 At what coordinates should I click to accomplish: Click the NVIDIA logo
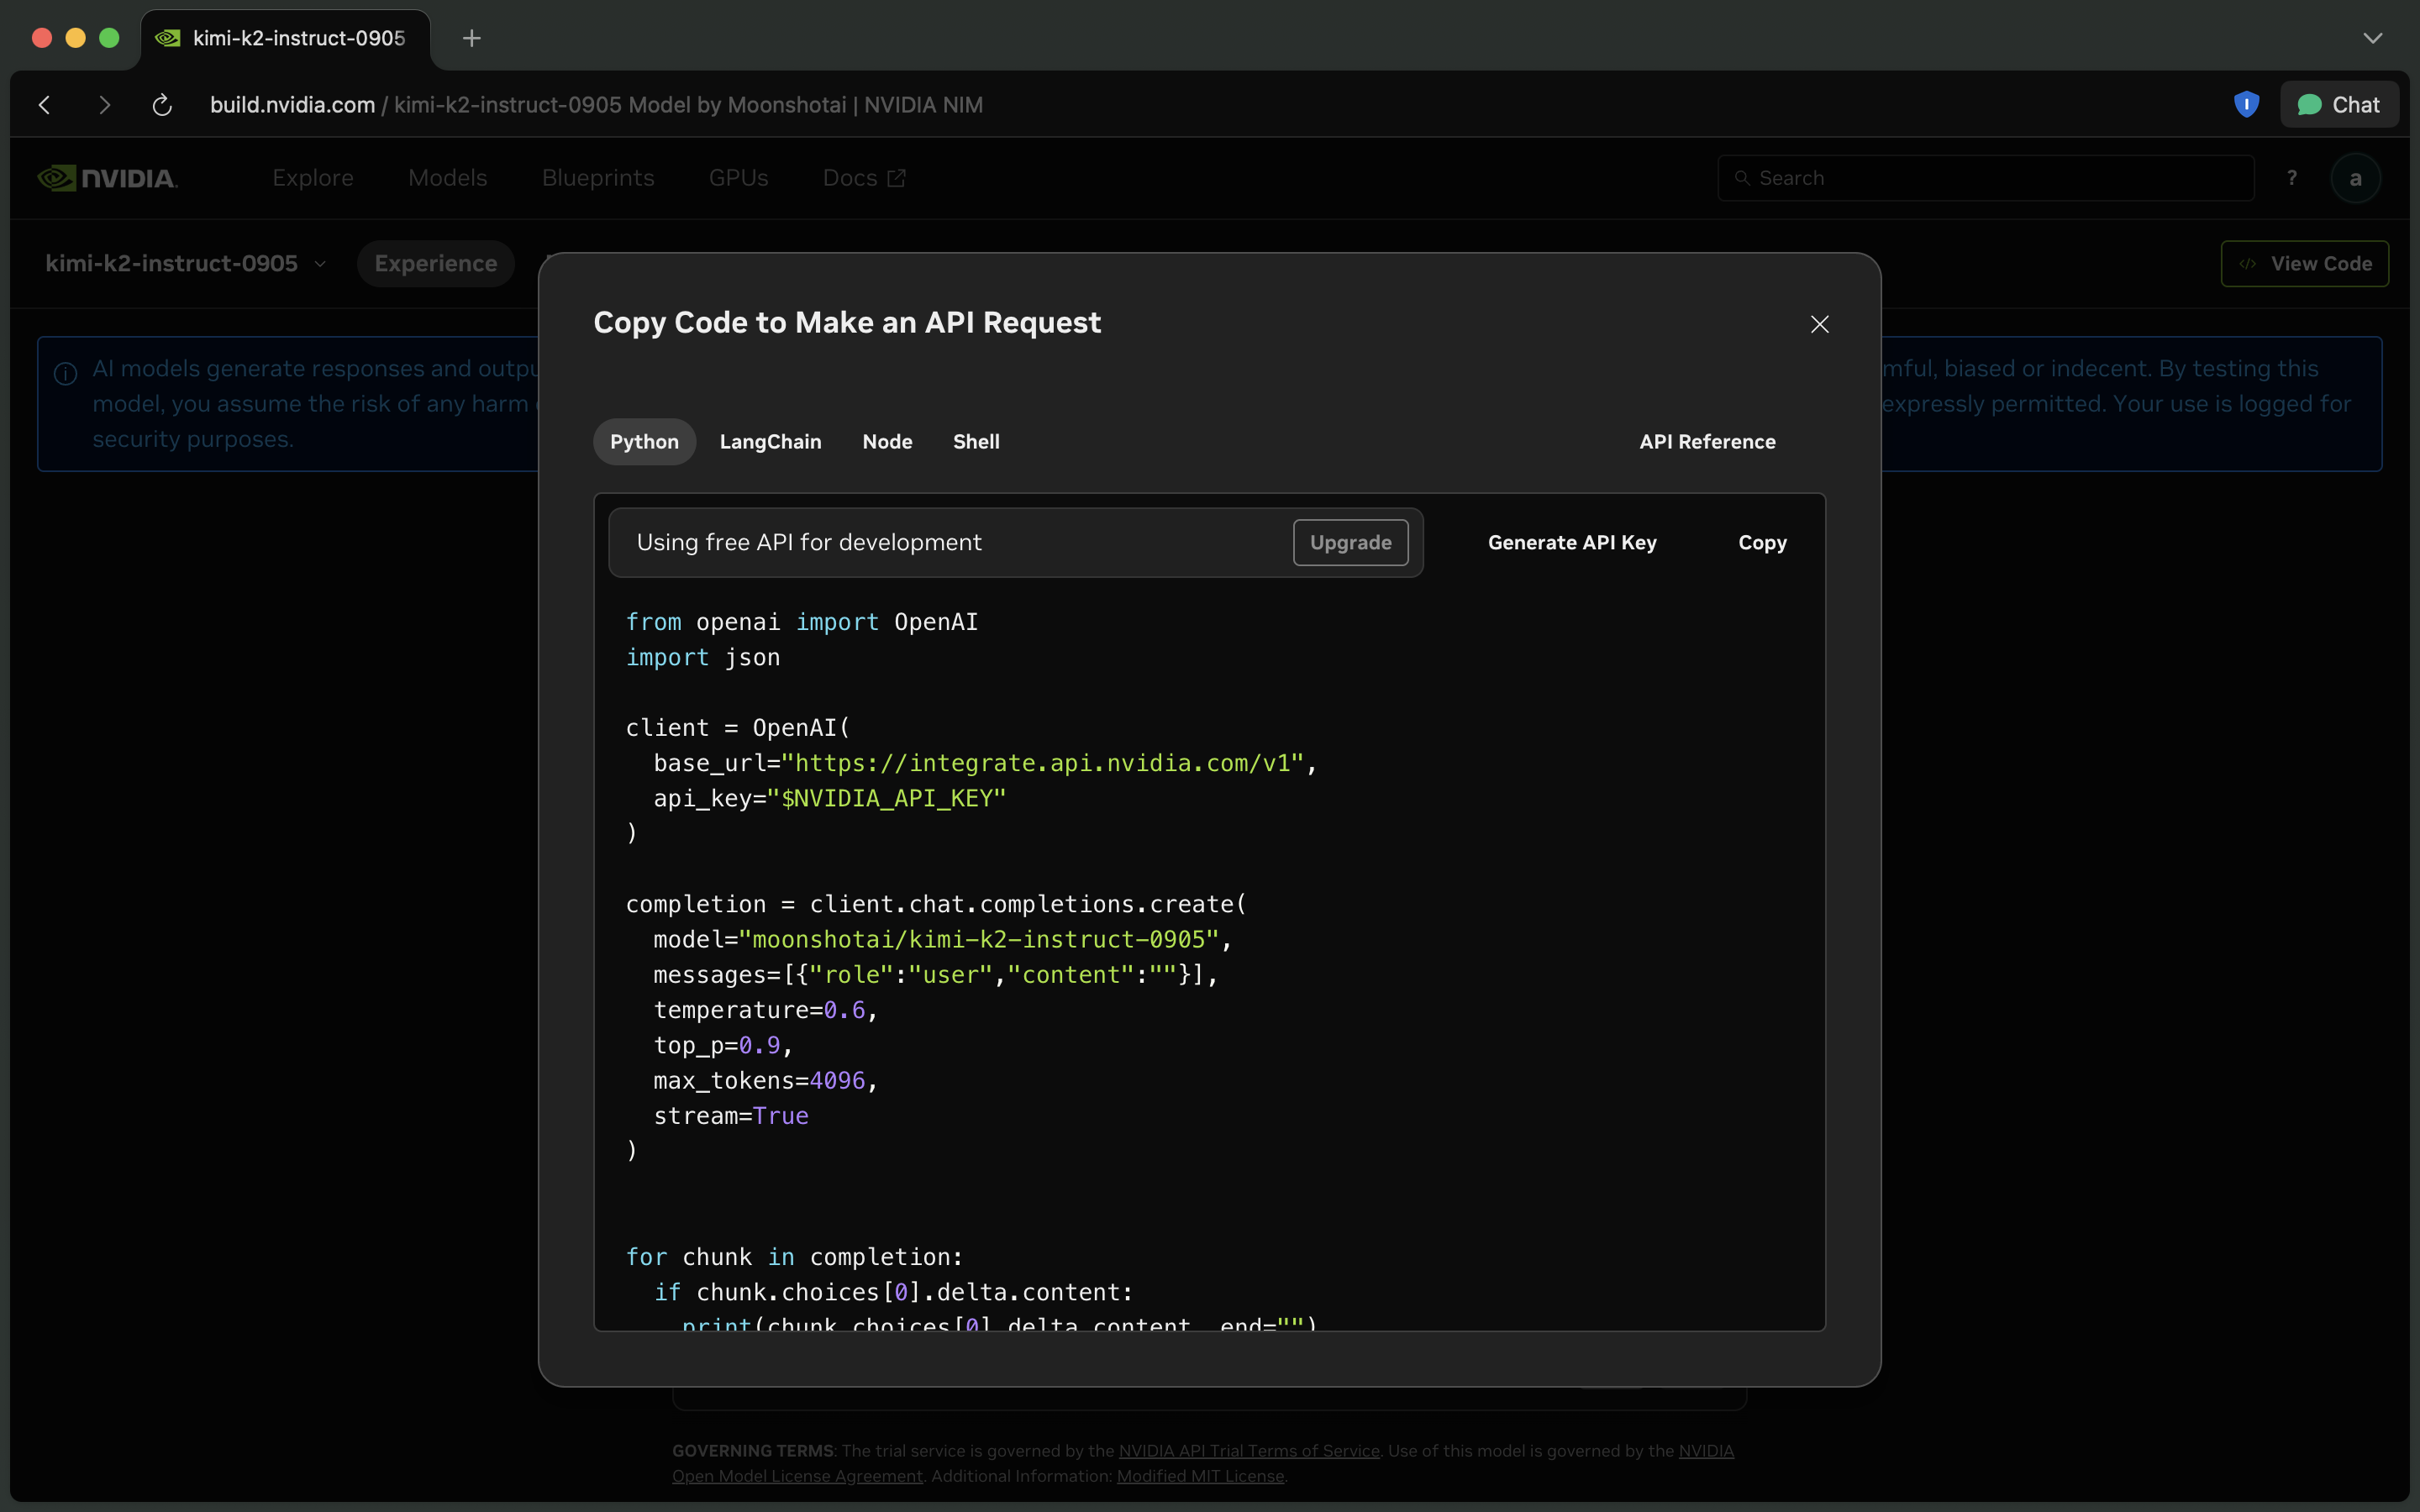tap(108, 178)
